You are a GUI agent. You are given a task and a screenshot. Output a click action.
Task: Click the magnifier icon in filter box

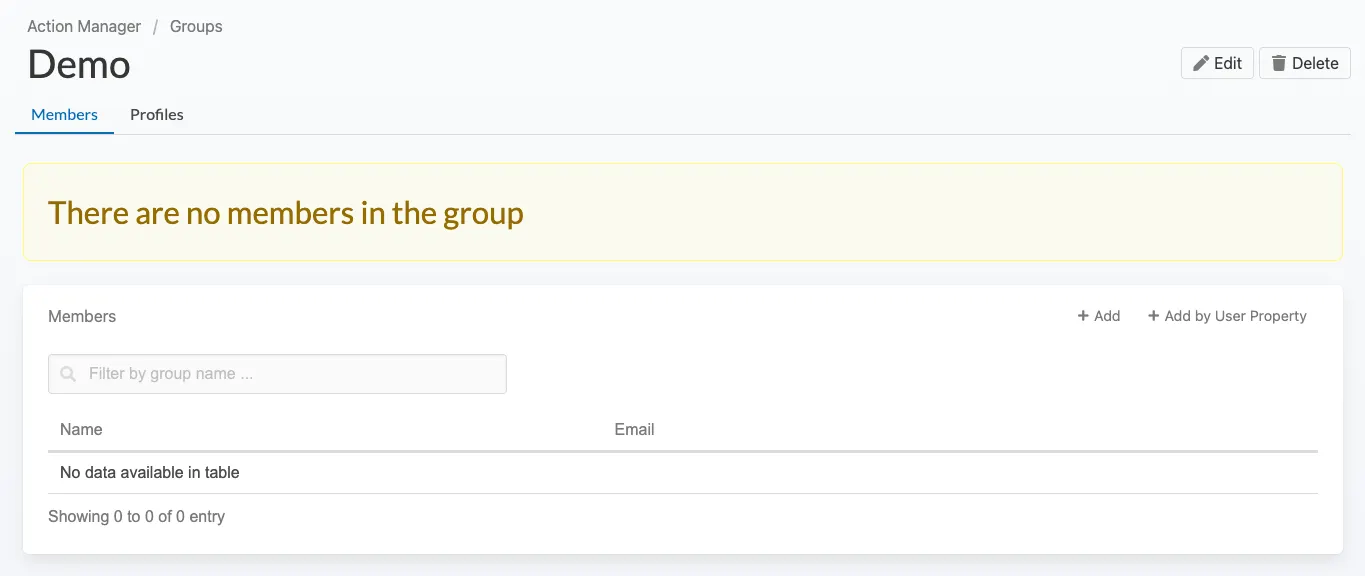point(68,374)
